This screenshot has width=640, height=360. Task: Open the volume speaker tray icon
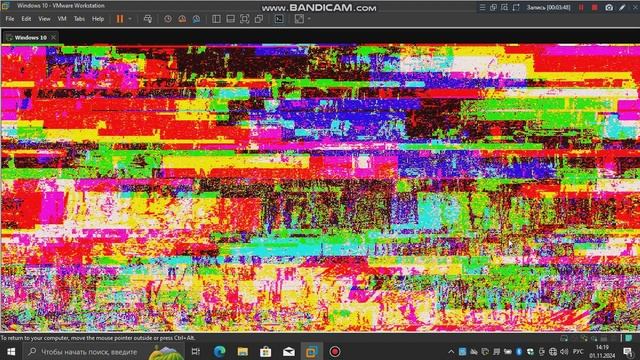[564, 351]
